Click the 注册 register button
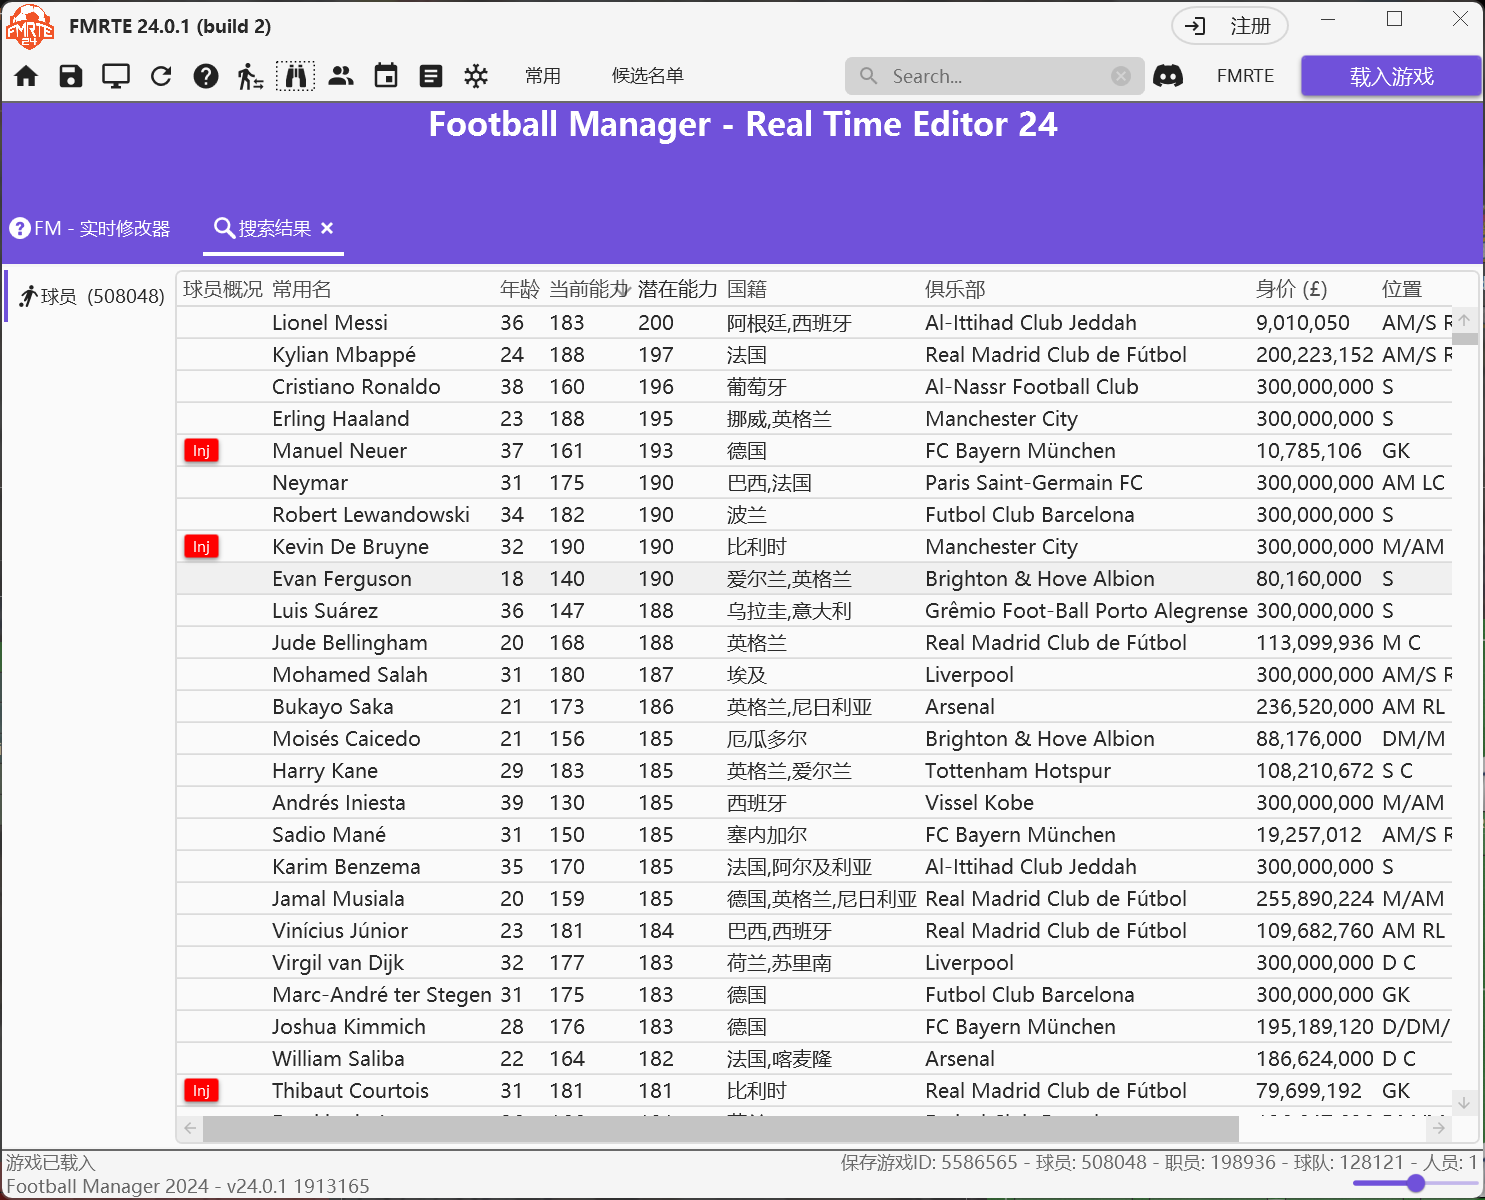1485x1200 pixels. click(1229, 26)
